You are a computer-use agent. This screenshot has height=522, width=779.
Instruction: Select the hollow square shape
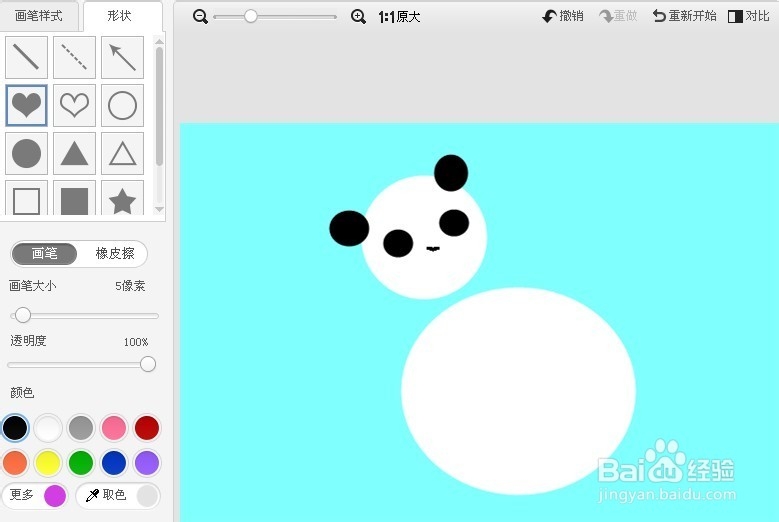click(26, 198)
